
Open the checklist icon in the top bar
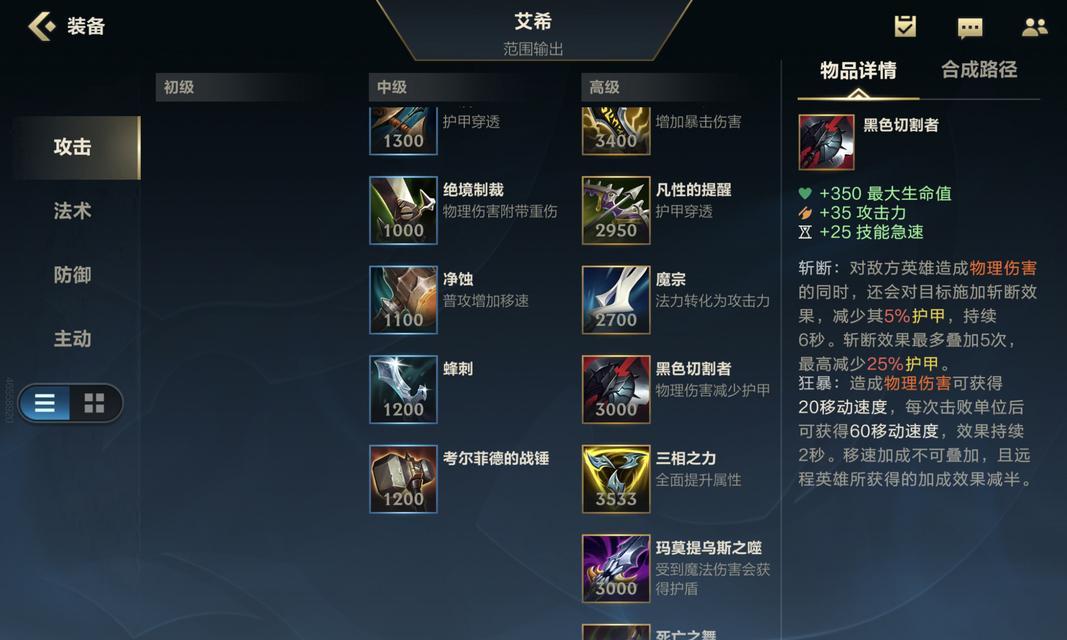coord(905,27)
